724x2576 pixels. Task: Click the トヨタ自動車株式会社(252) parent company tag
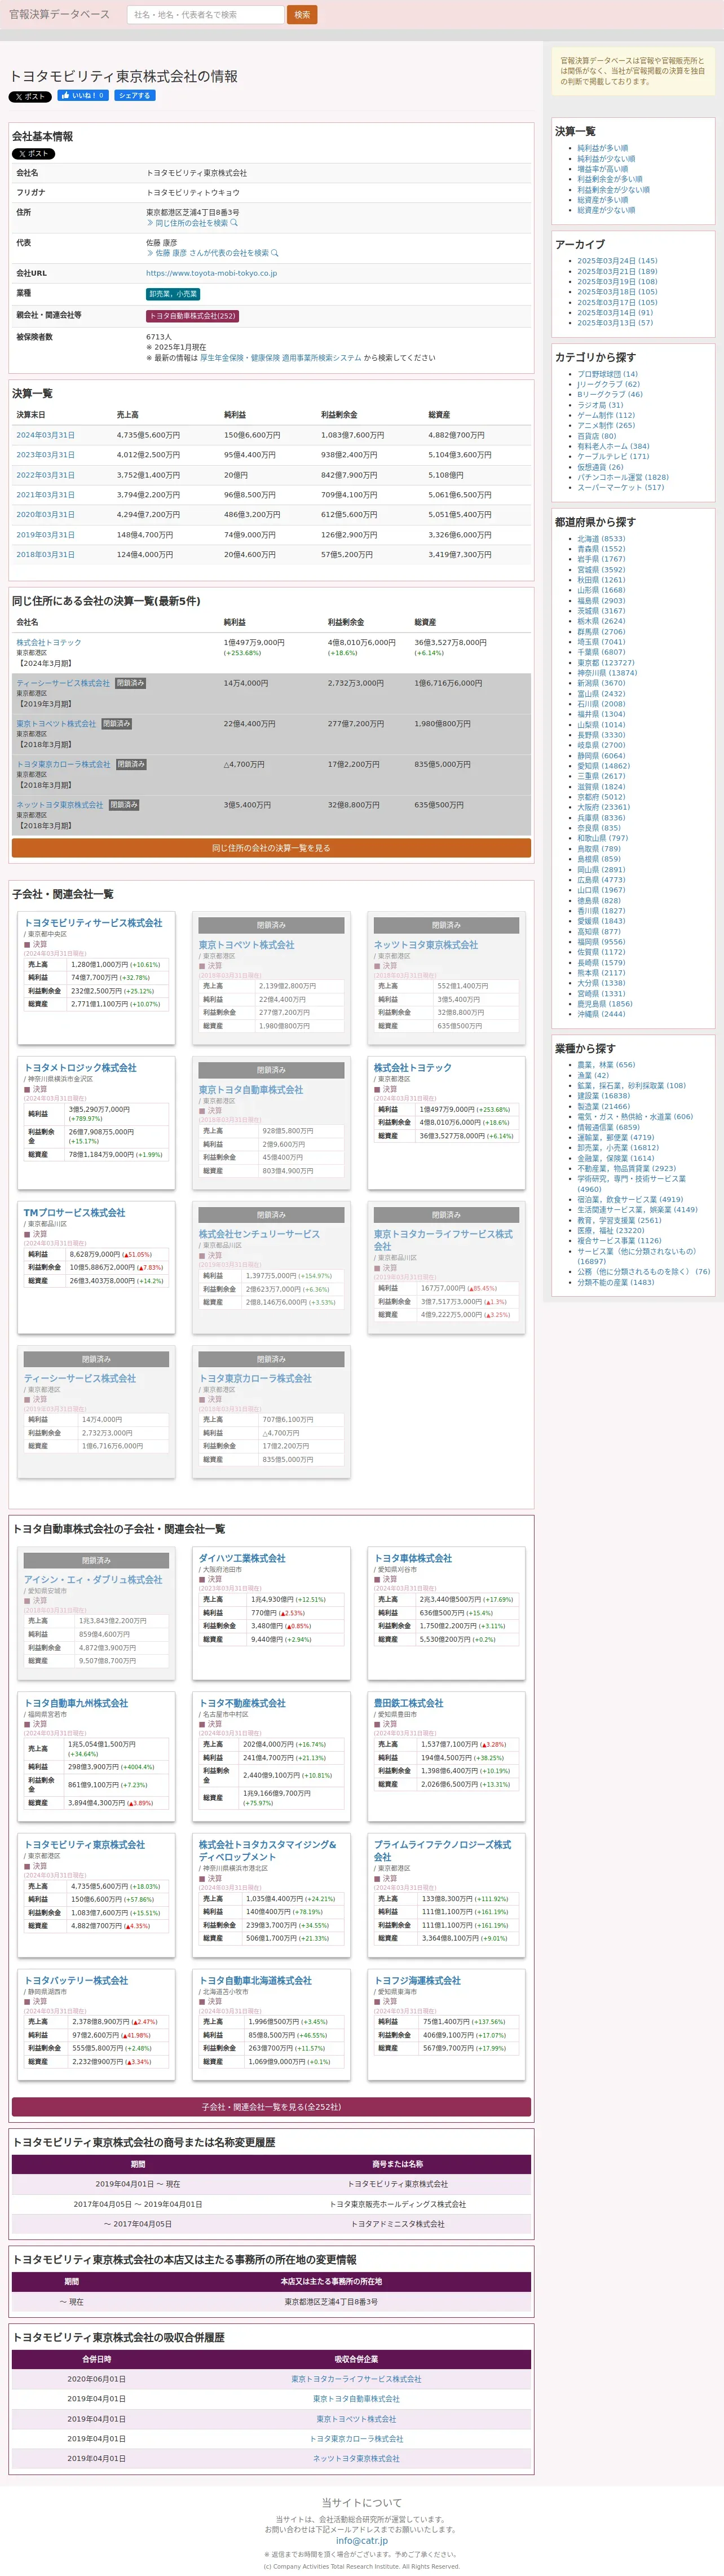[192, 316]
